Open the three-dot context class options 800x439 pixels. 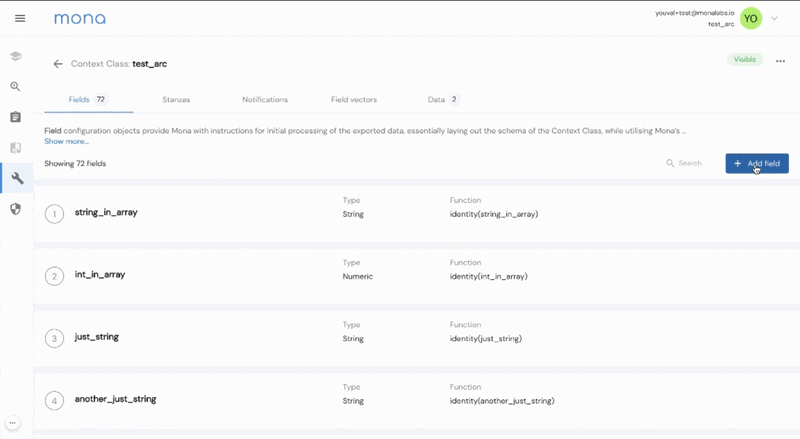click(780, 61)
